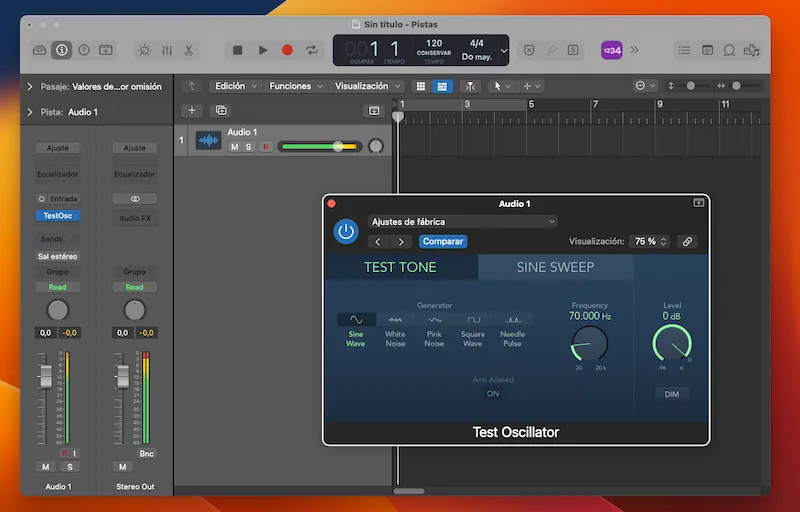Open the Visualización menu
Screen dimensions: 800x512
tap(367, 86)
